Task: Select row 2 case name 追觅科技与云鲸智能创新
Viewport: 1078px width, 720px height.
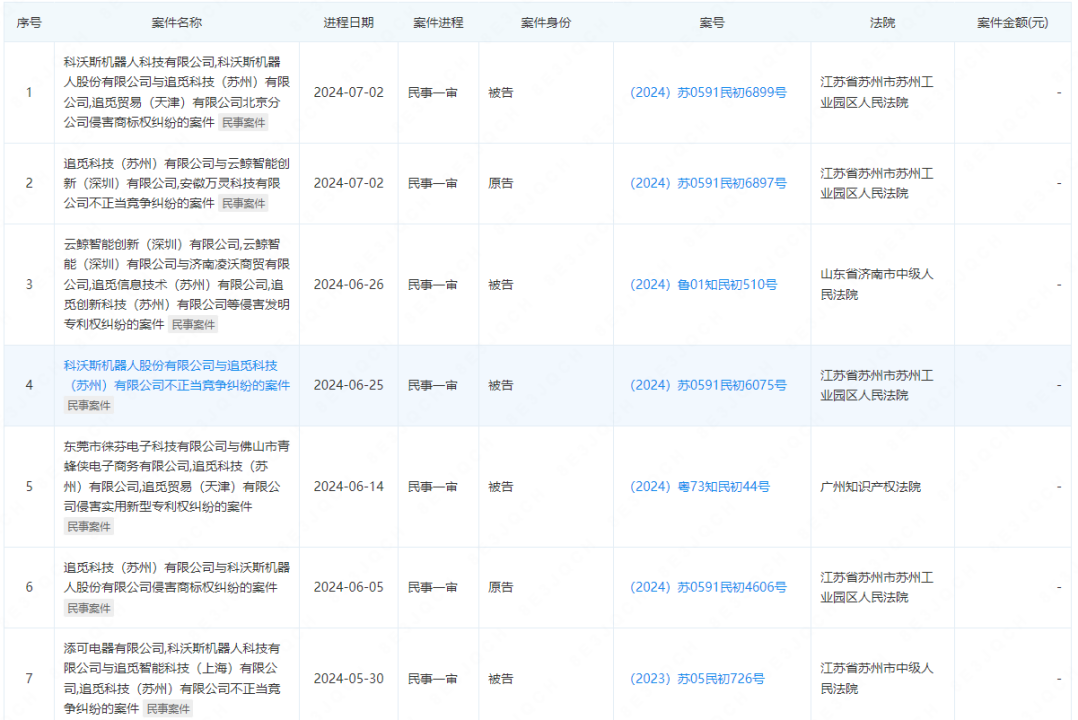Action: pyautogui.click(x=177, y=184)
